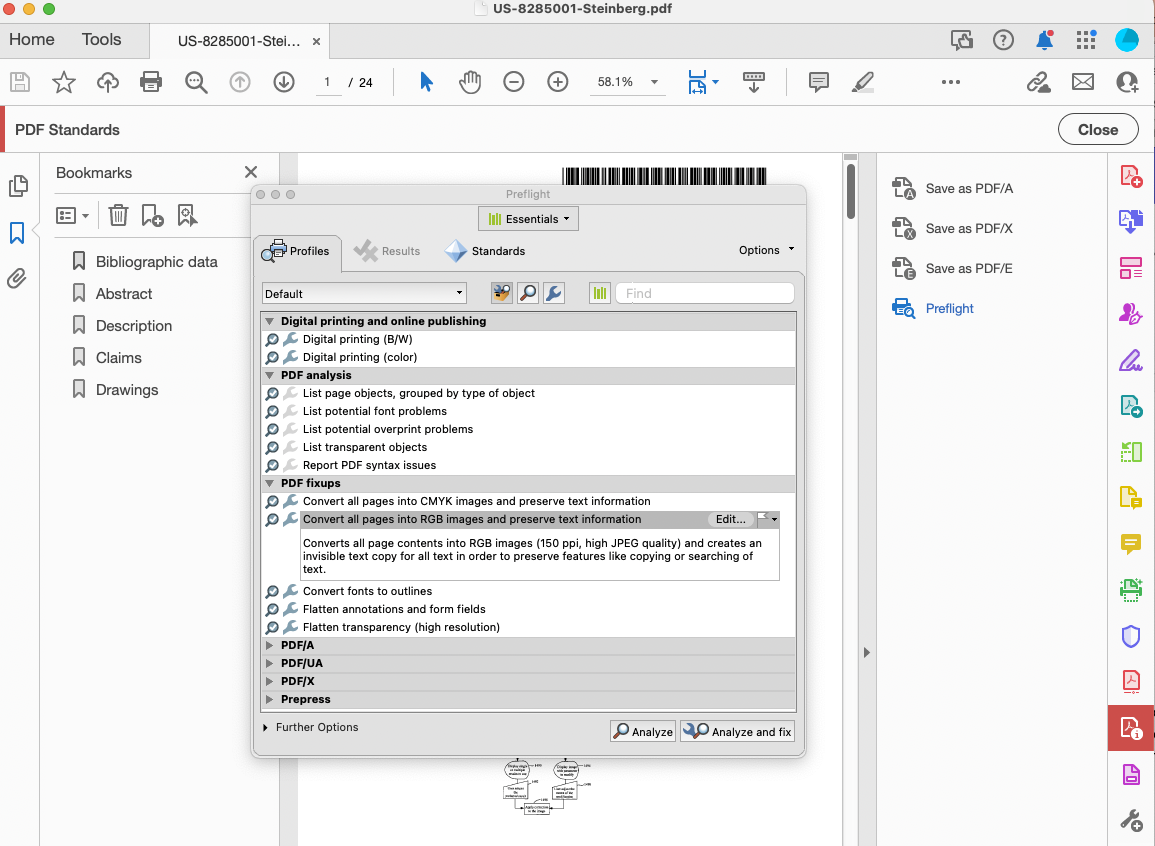Select the hand pan tool
Screen dimensions: 1155x846
(x=470, y=82)
